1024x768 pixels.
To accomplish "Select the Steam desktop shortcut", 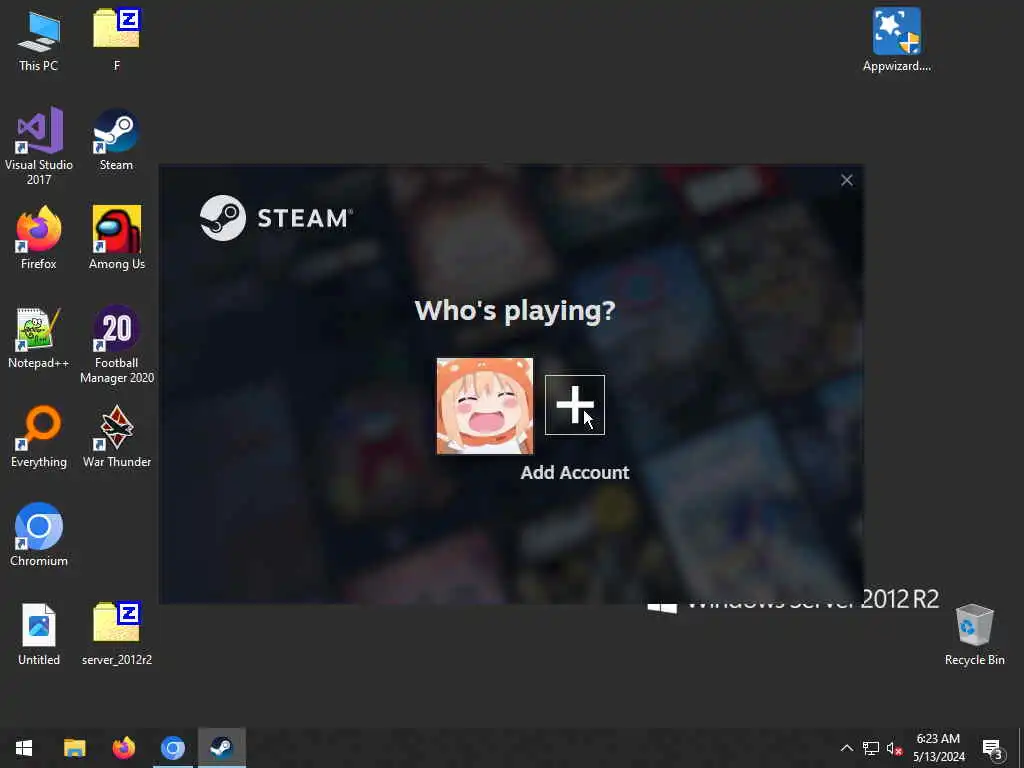I will point(116,140).
